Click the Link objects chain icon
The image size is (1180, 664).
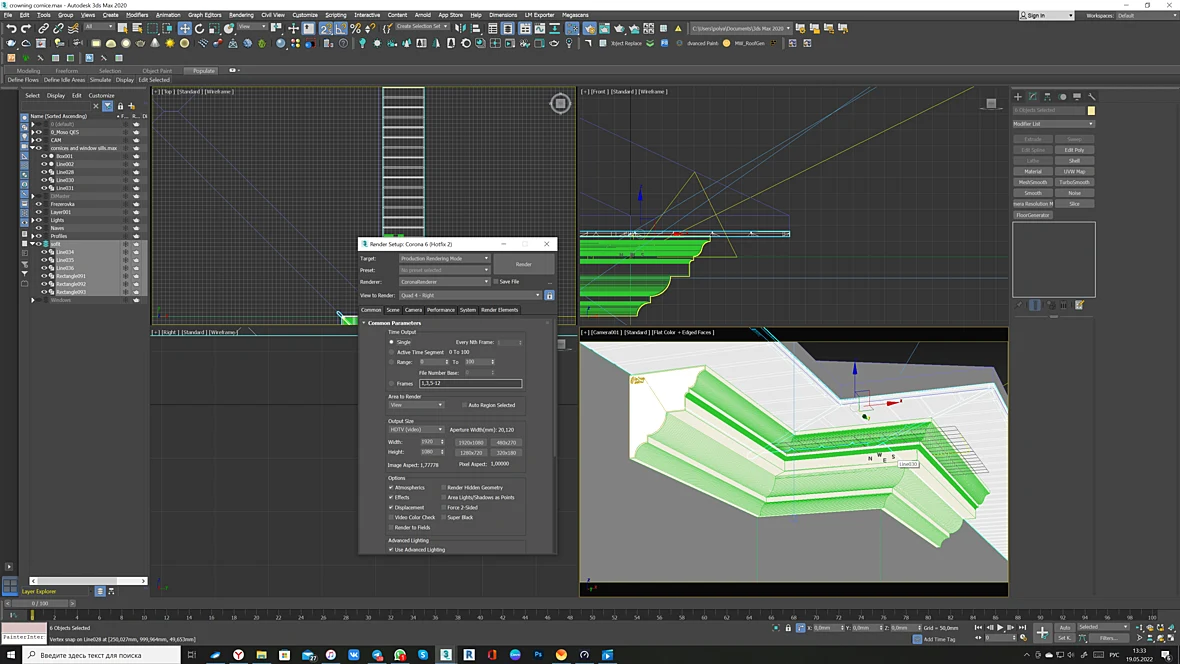[43, 29]
